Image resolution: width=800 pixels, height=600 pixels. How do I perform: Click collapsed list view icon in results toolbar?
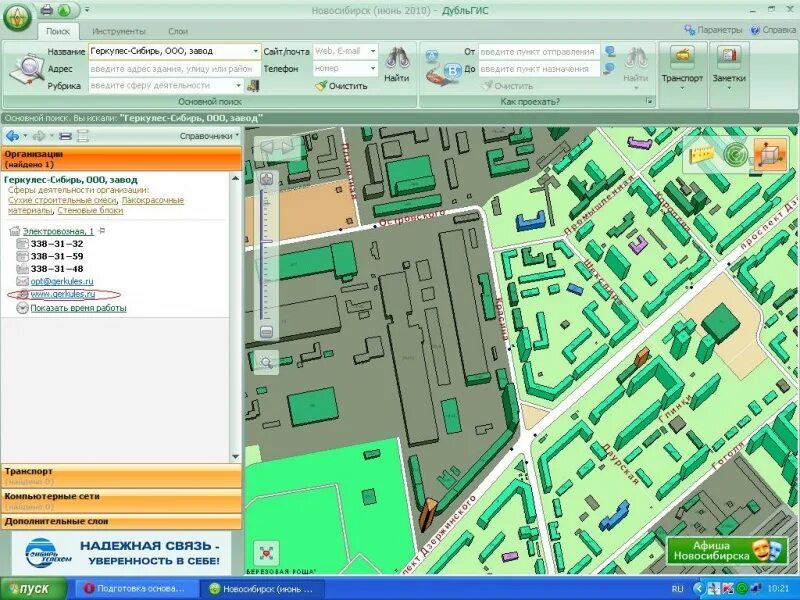click(65, 136)
